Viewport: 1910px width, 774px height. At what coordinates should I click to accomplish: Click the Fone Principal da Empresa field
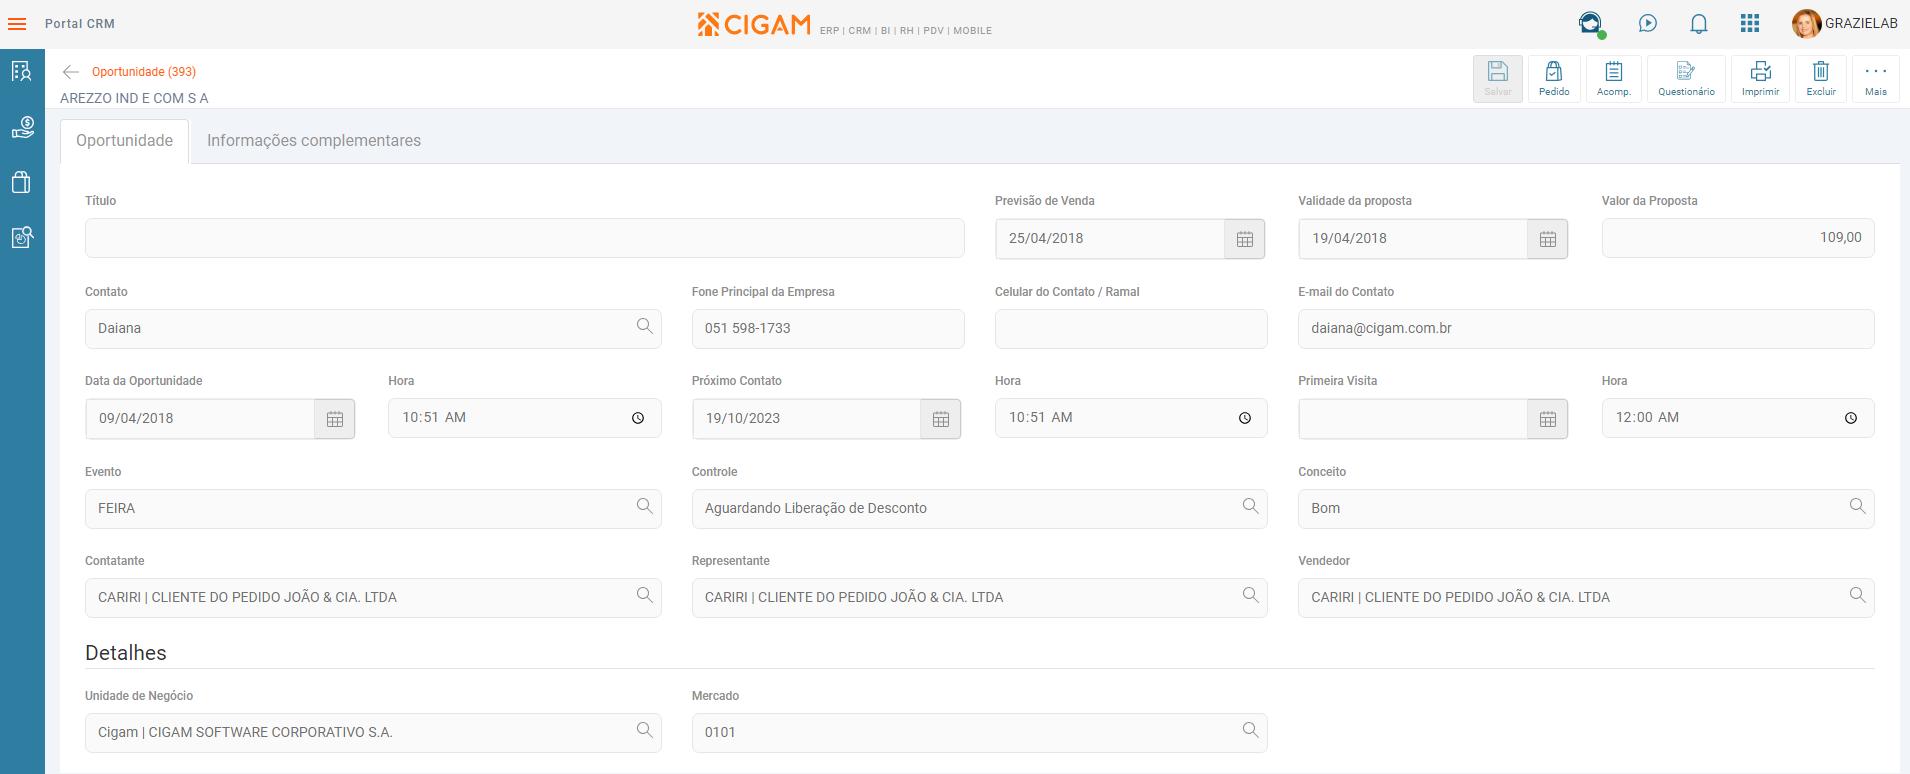coord(828,329)
